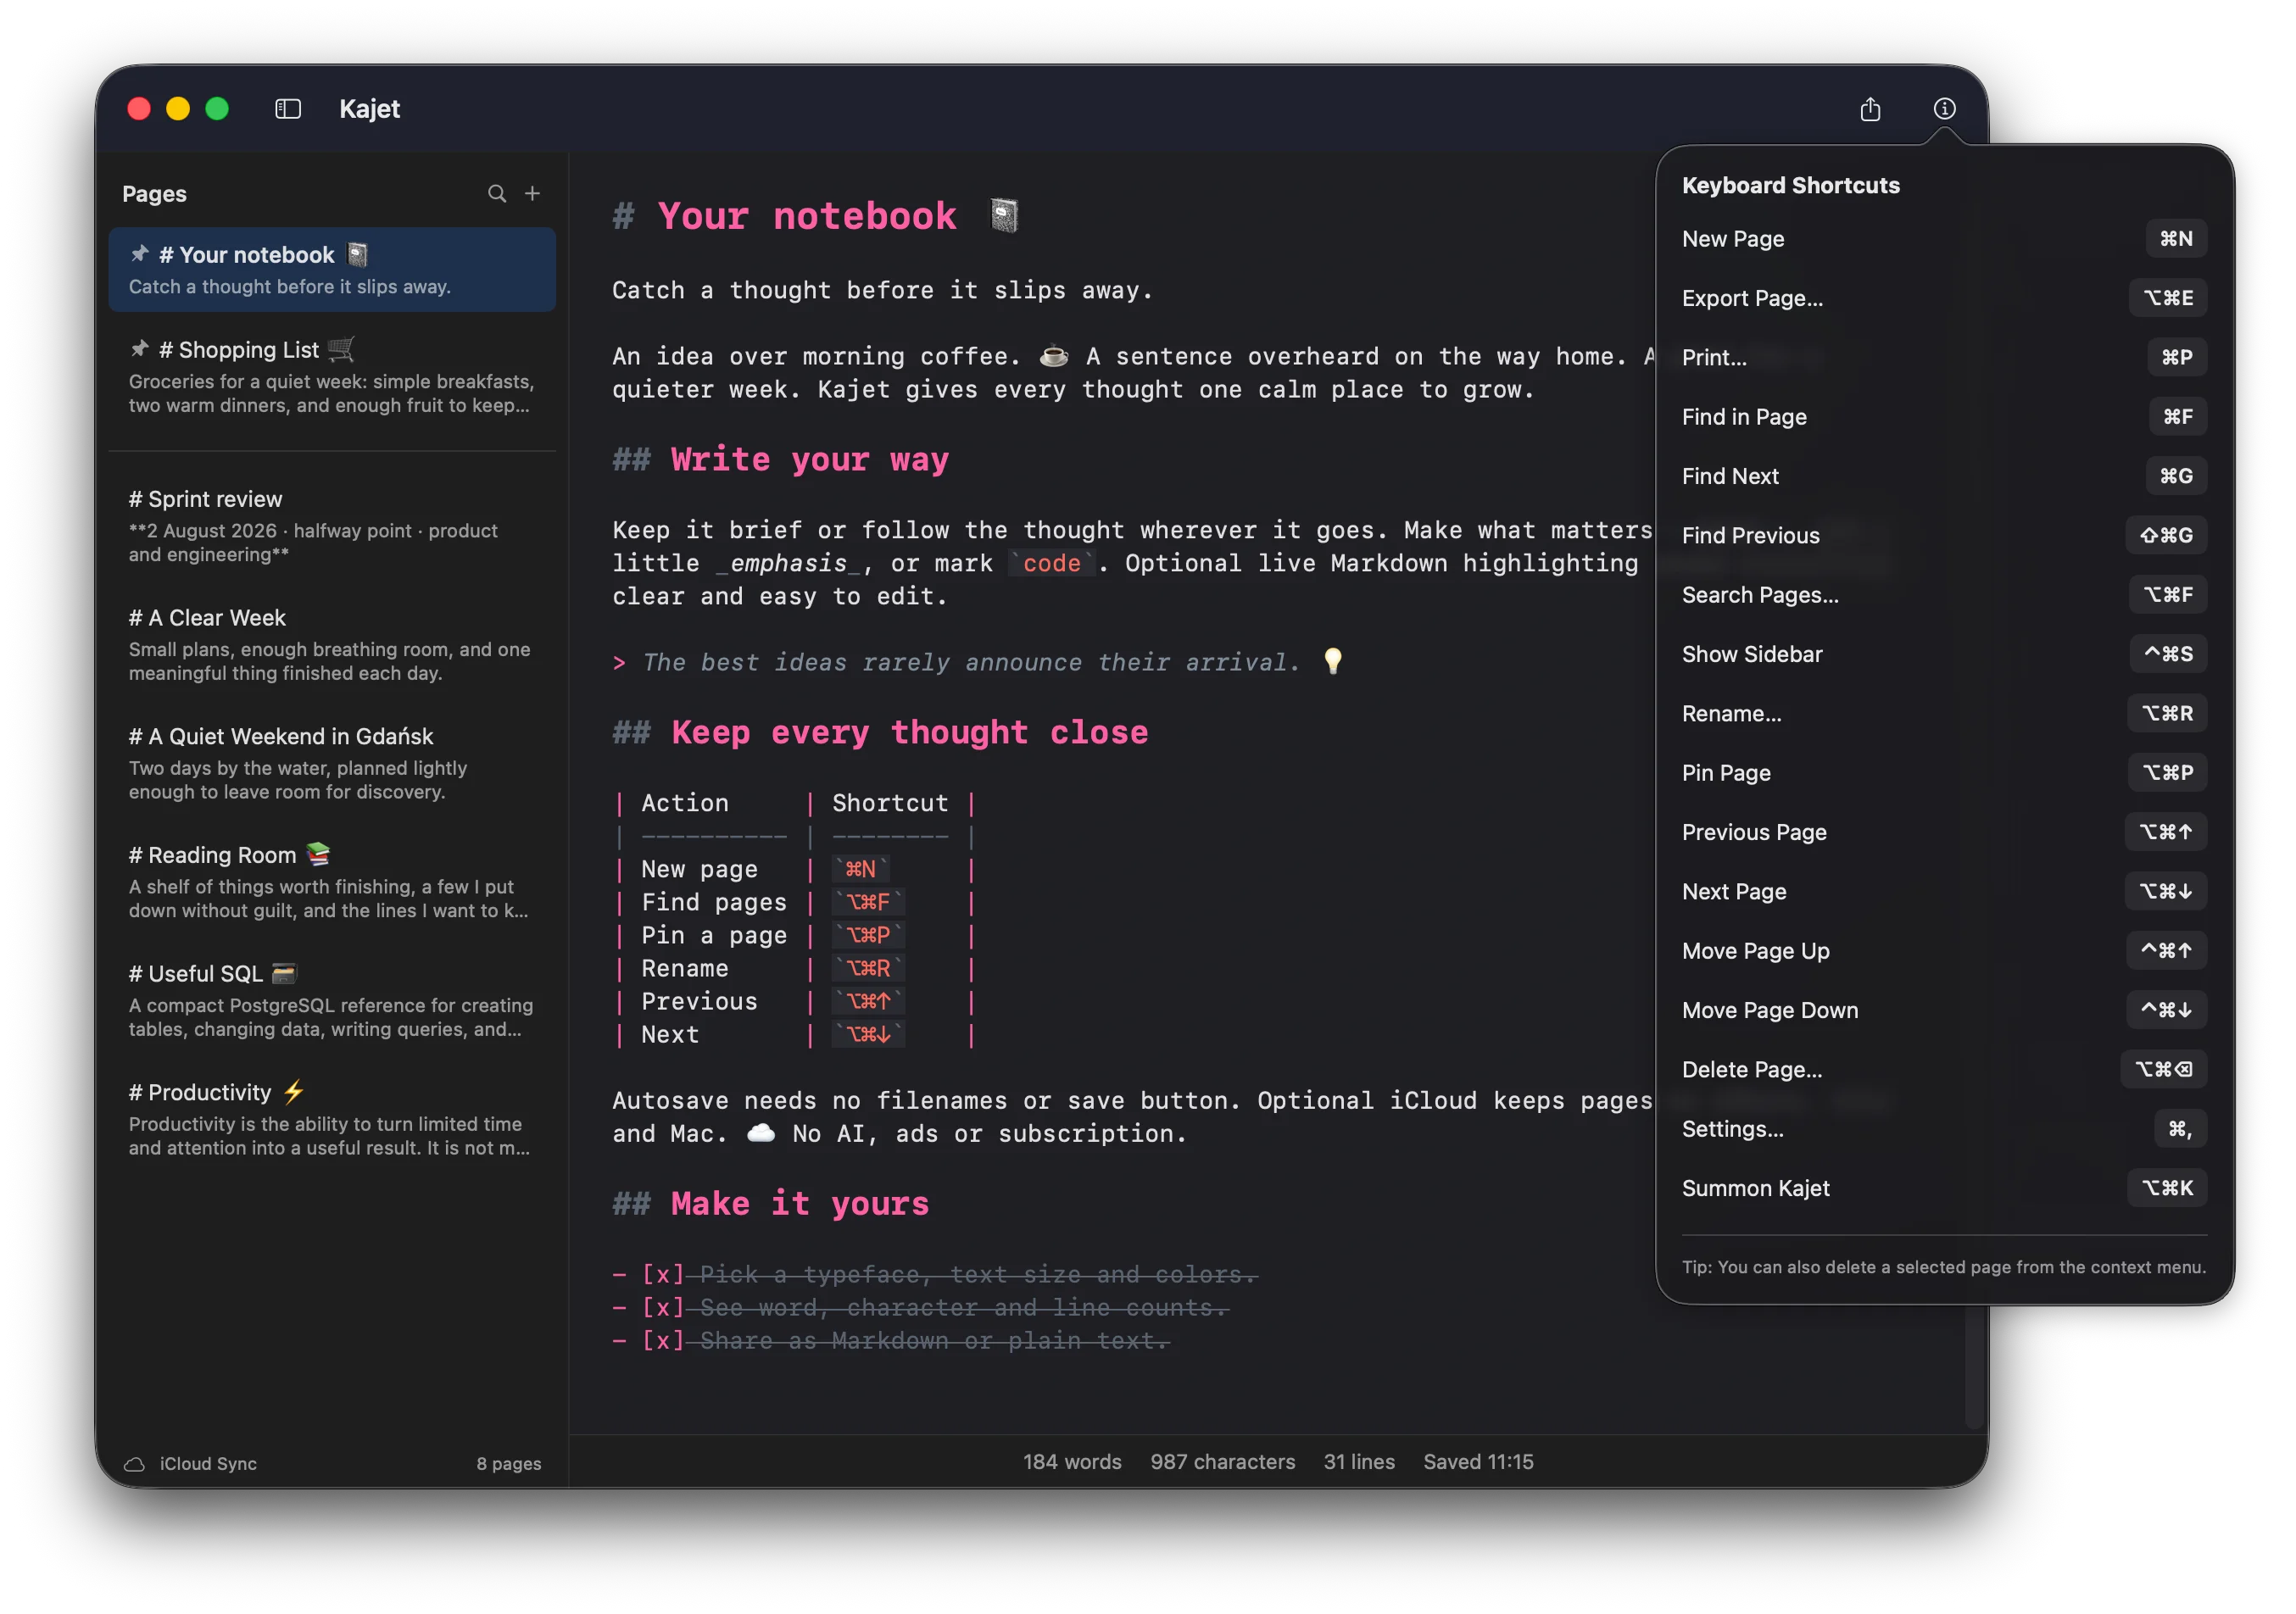This screenshot has height=1614, width=2296.
Task: Open the Reading Room page
Action: 332,882
